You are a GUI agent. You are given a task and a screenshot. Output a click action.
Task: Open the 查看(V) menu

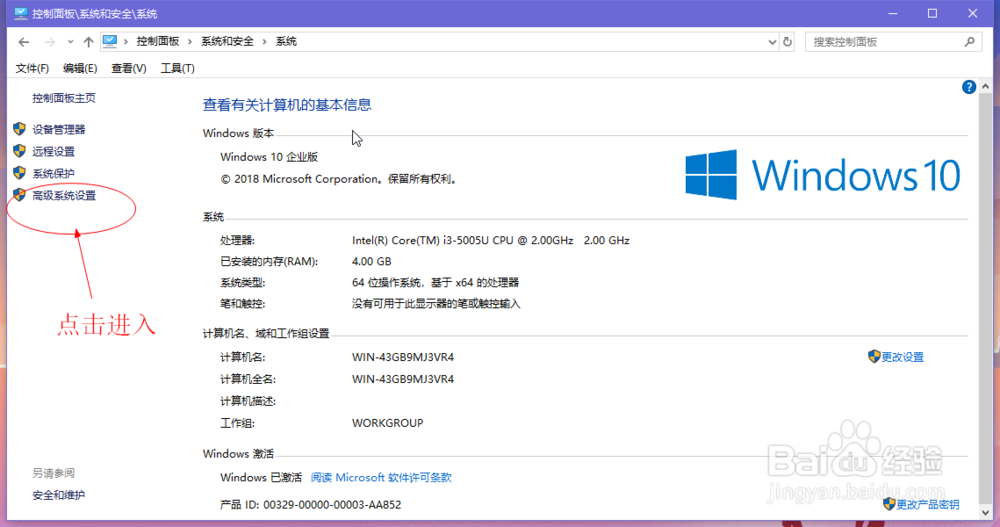pyautogui.click(x=129, y=68)
